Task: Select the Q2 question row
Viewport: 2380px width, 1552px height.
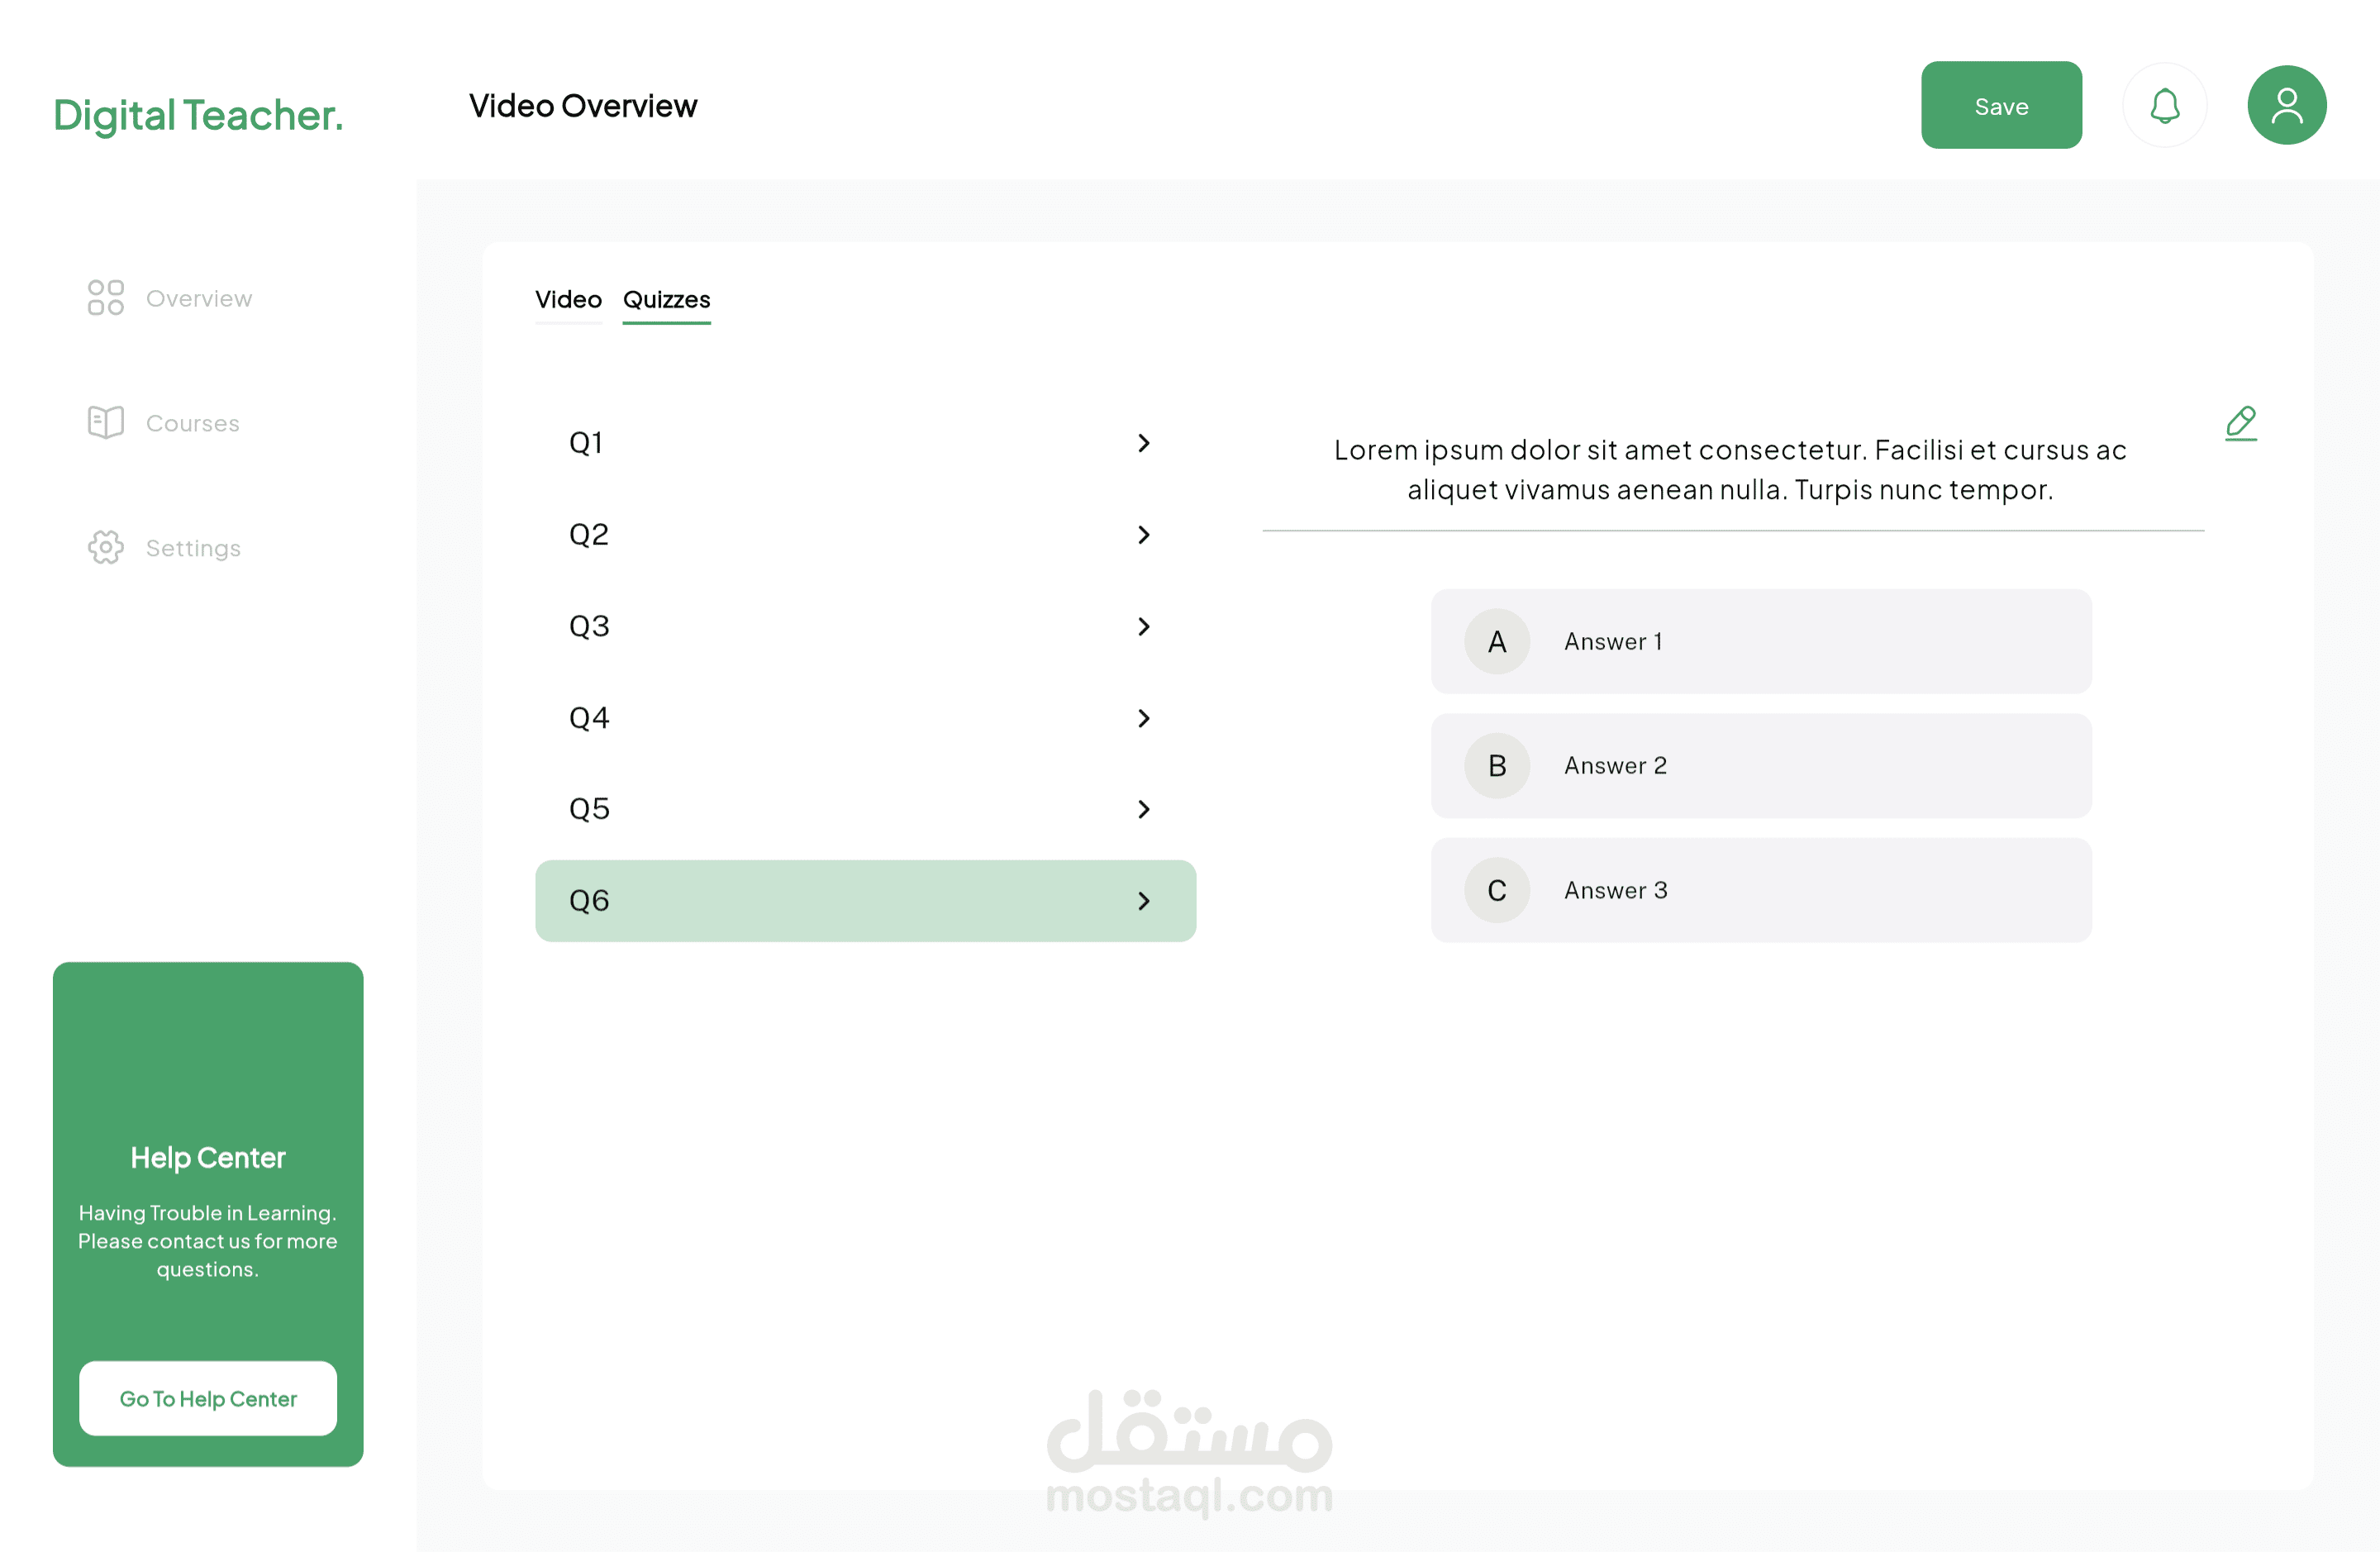Action: (x=864, y=535)
